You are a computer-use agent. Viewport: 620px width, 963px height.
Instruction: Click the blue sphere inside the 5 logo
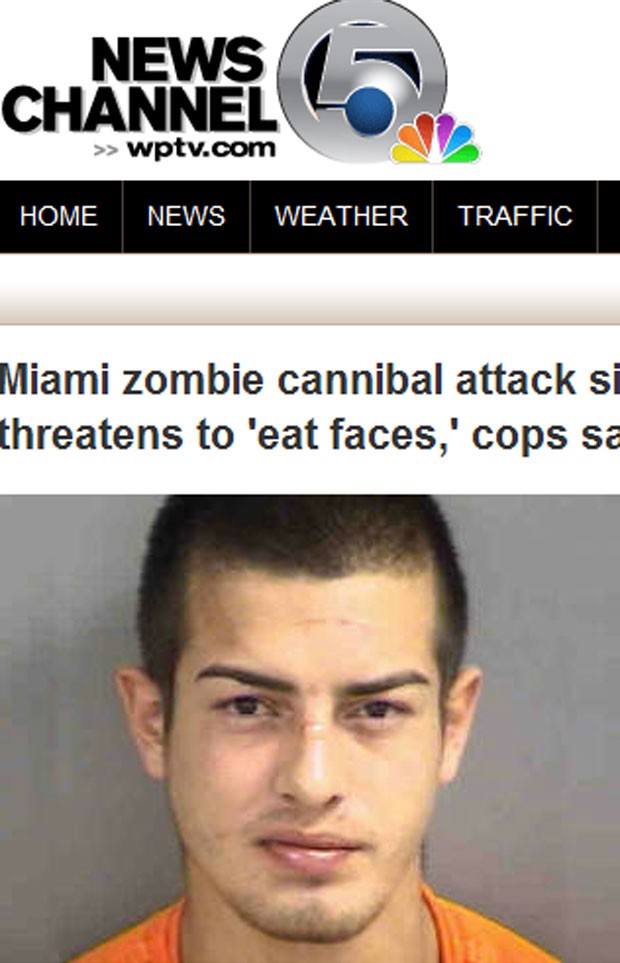coord(370,111)
